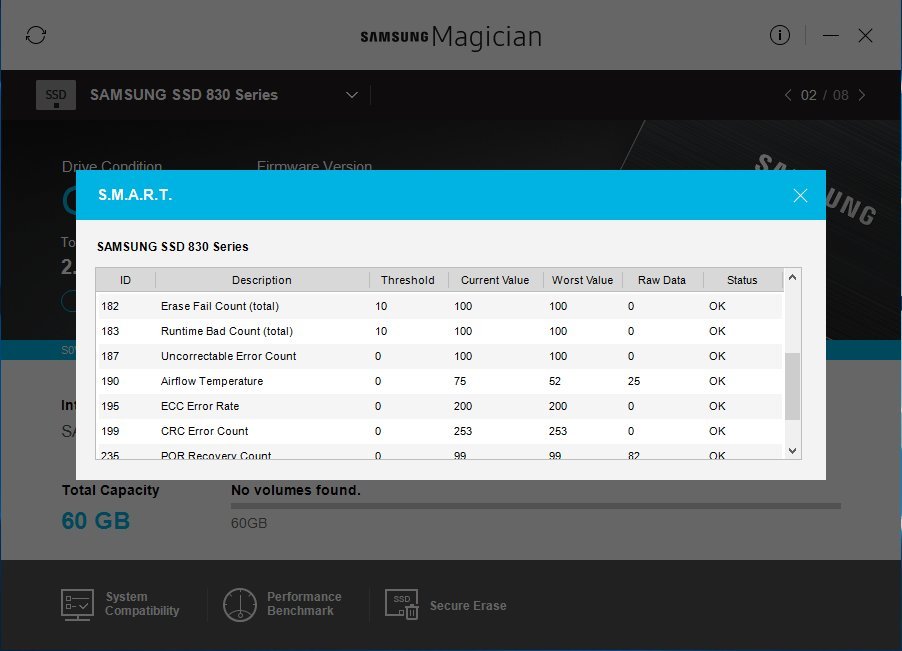This screenshot has width=902, height=651.
Task: Click the SMART table scrollbar thumb
Action: (x=792, y=386)
